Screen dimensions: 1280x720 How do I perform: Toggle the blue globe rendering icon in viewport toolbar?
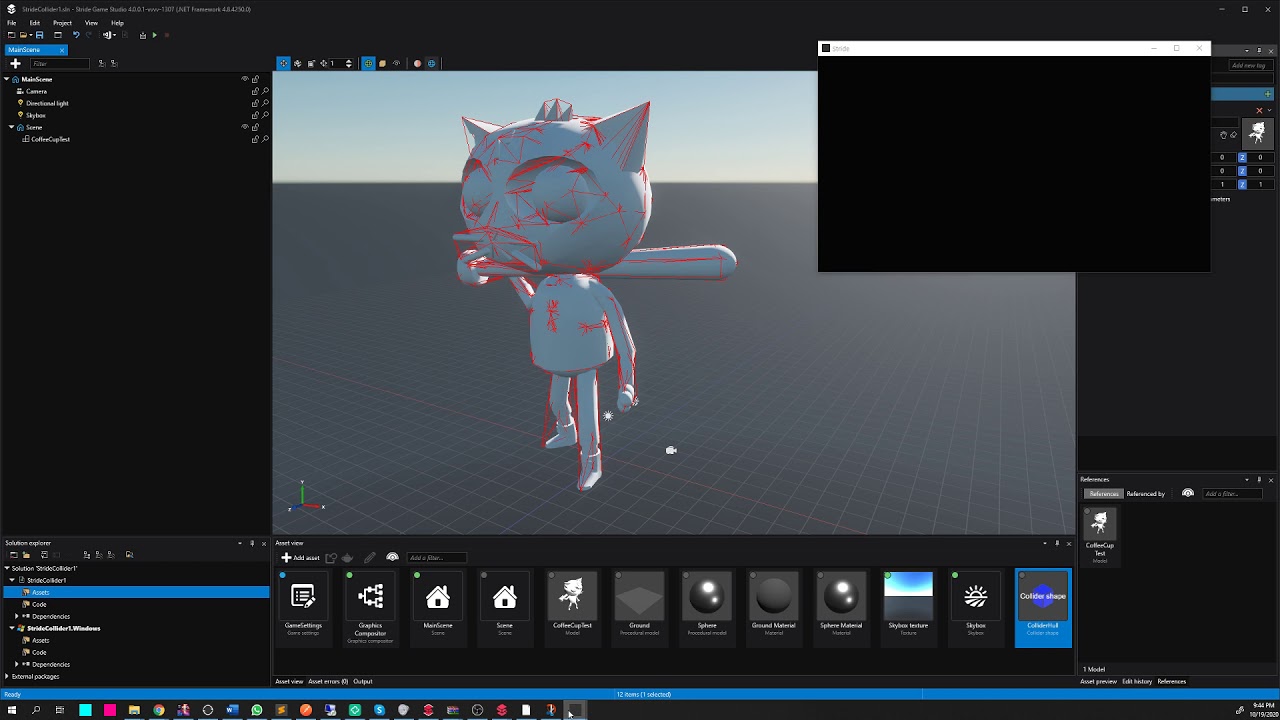pos(432,63)
